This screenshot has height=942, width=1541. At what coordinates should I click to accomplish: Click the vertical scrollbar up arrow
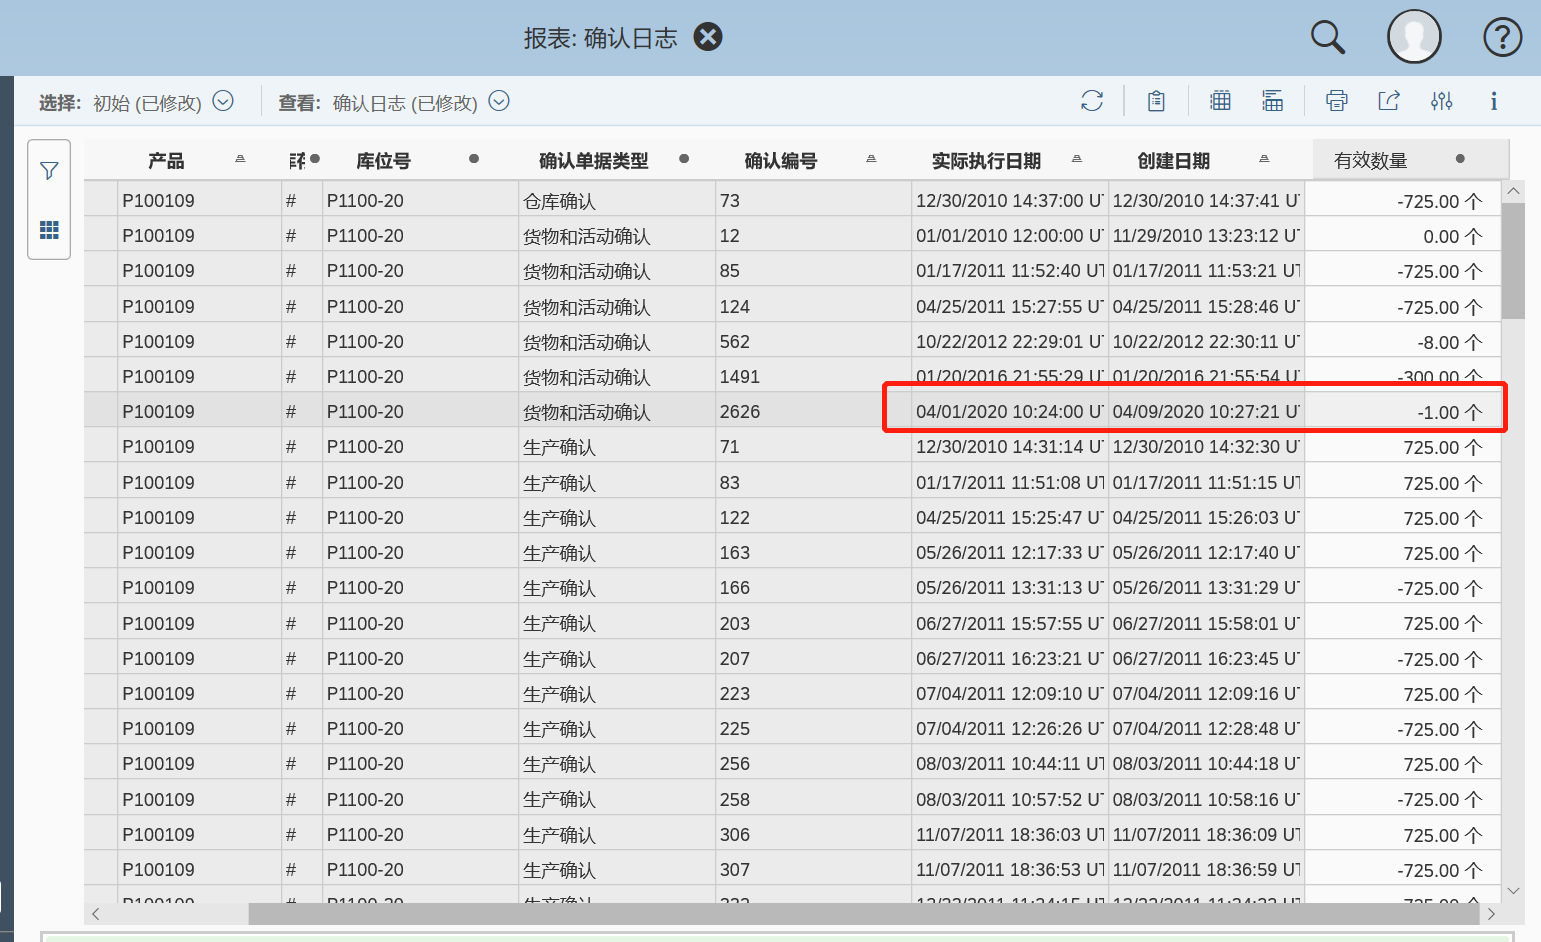(x=1513, y=191)
